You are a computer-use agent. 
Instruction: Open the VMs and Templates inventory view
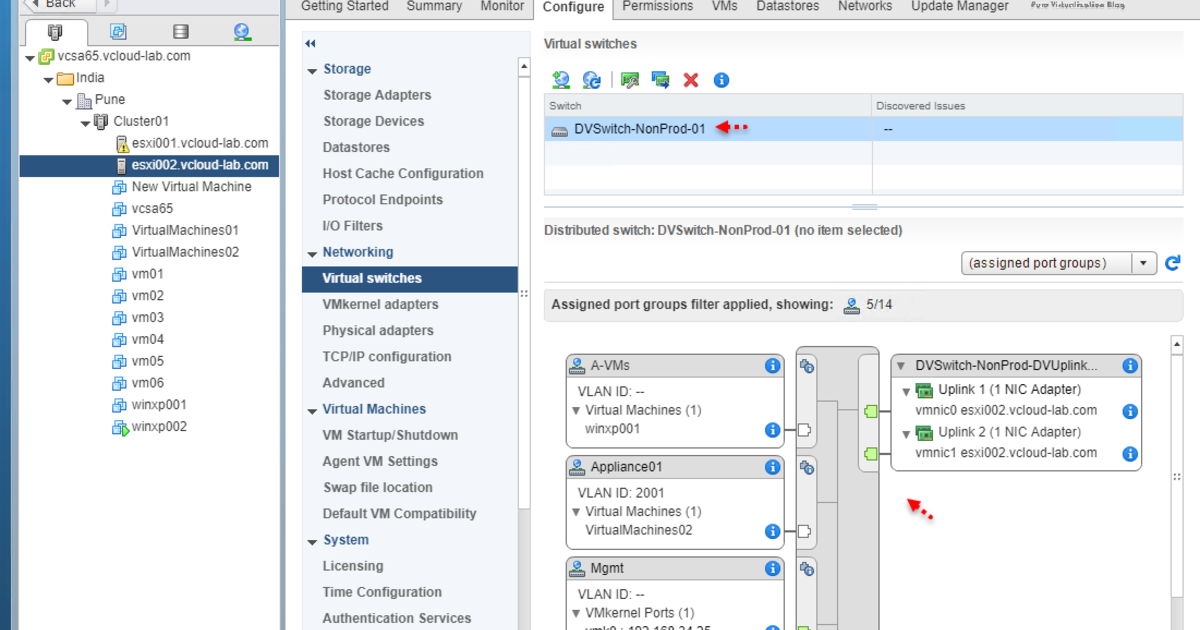point(118,32)
